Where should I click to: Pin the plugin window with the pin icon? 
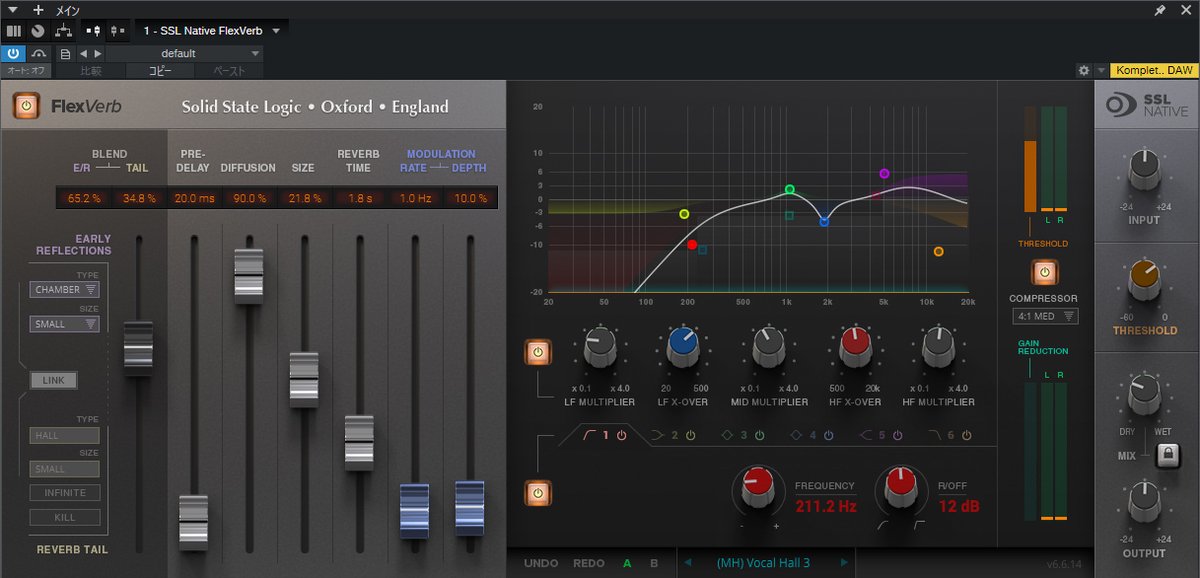tap(1160, 10)
